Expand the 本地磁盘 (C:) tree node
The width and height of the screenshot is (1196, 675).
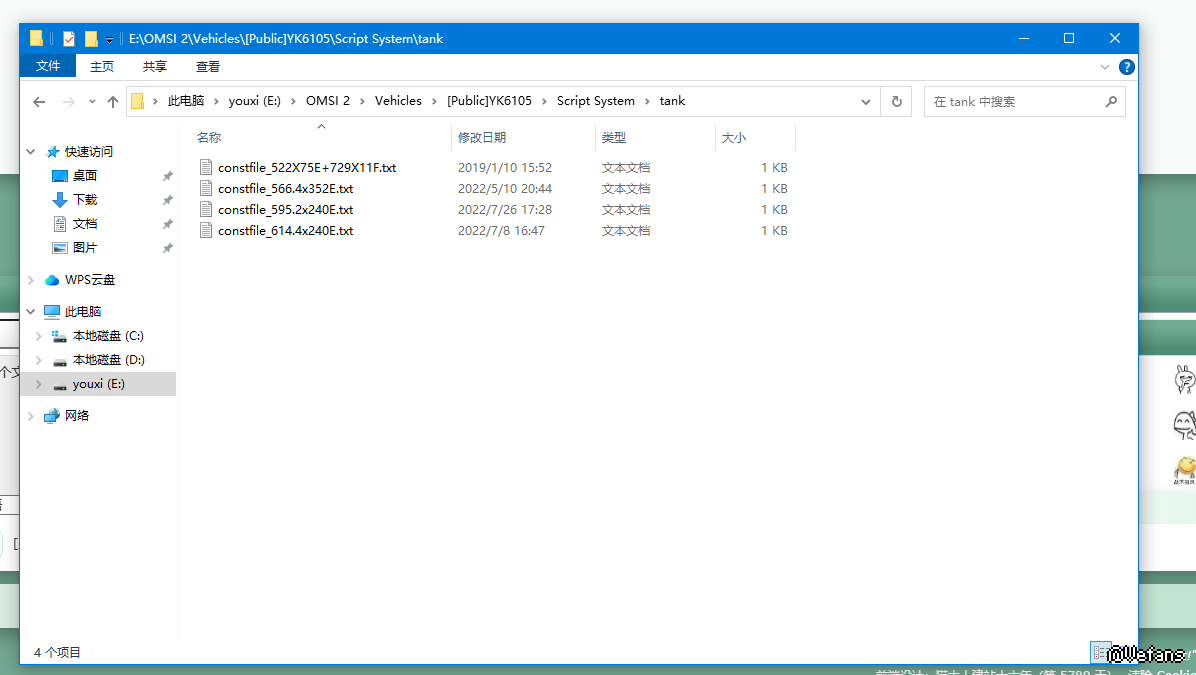click(39, 336)
